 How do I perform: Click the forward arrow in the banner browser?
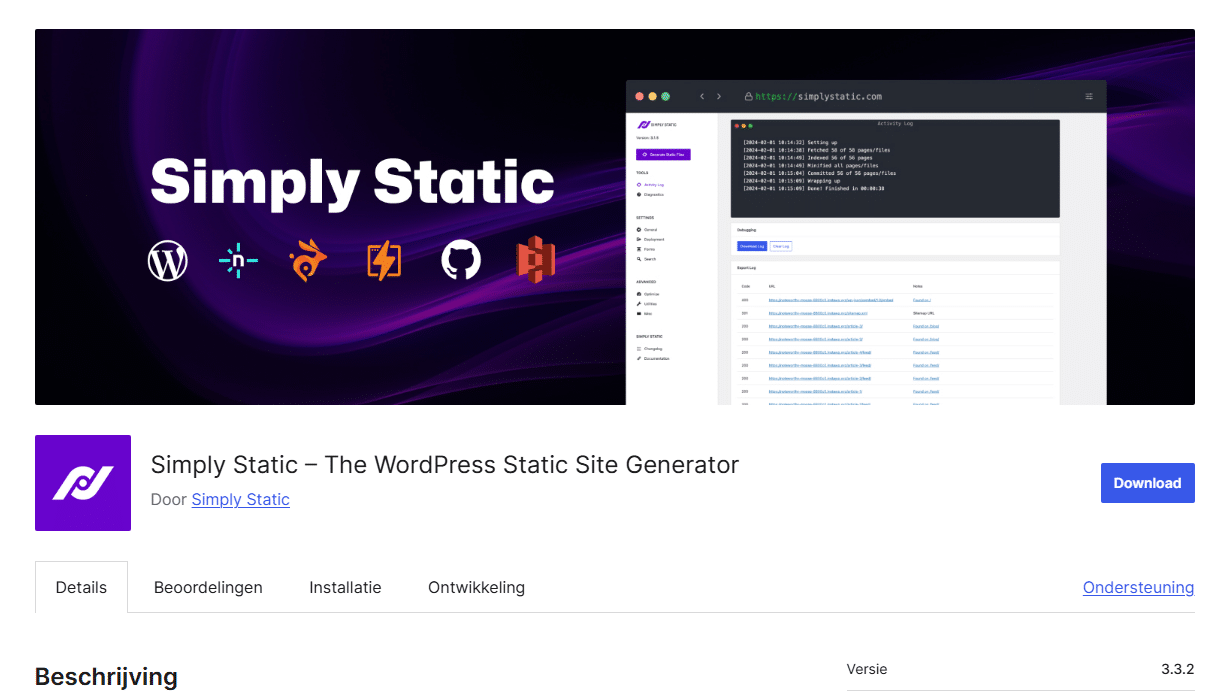718,96
